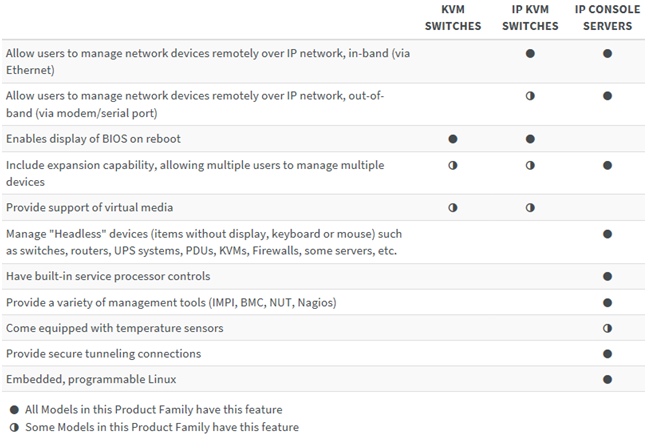Viewport: 647px width, 441px height.
Task: Click dot in management tools row
Action: [x=607, y=303]
